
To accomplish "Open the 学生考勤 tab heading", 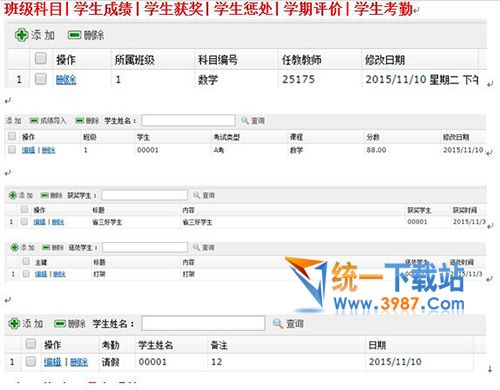I will click(x=383, y=9).
